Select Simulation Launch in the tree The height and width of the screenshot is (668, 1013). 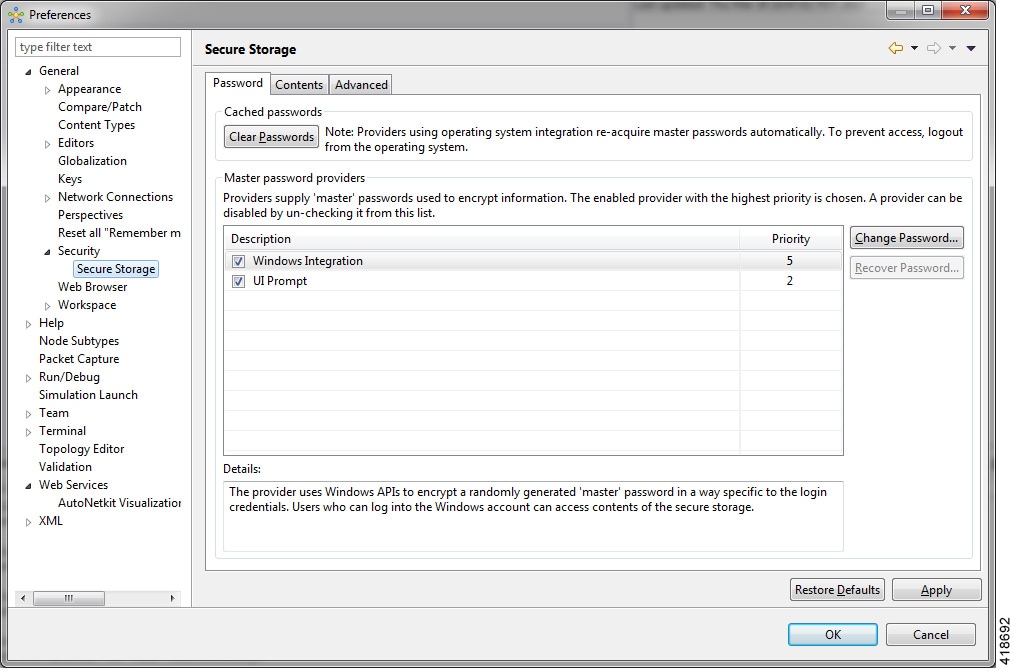pyautogui.click(x=88, y=395)
